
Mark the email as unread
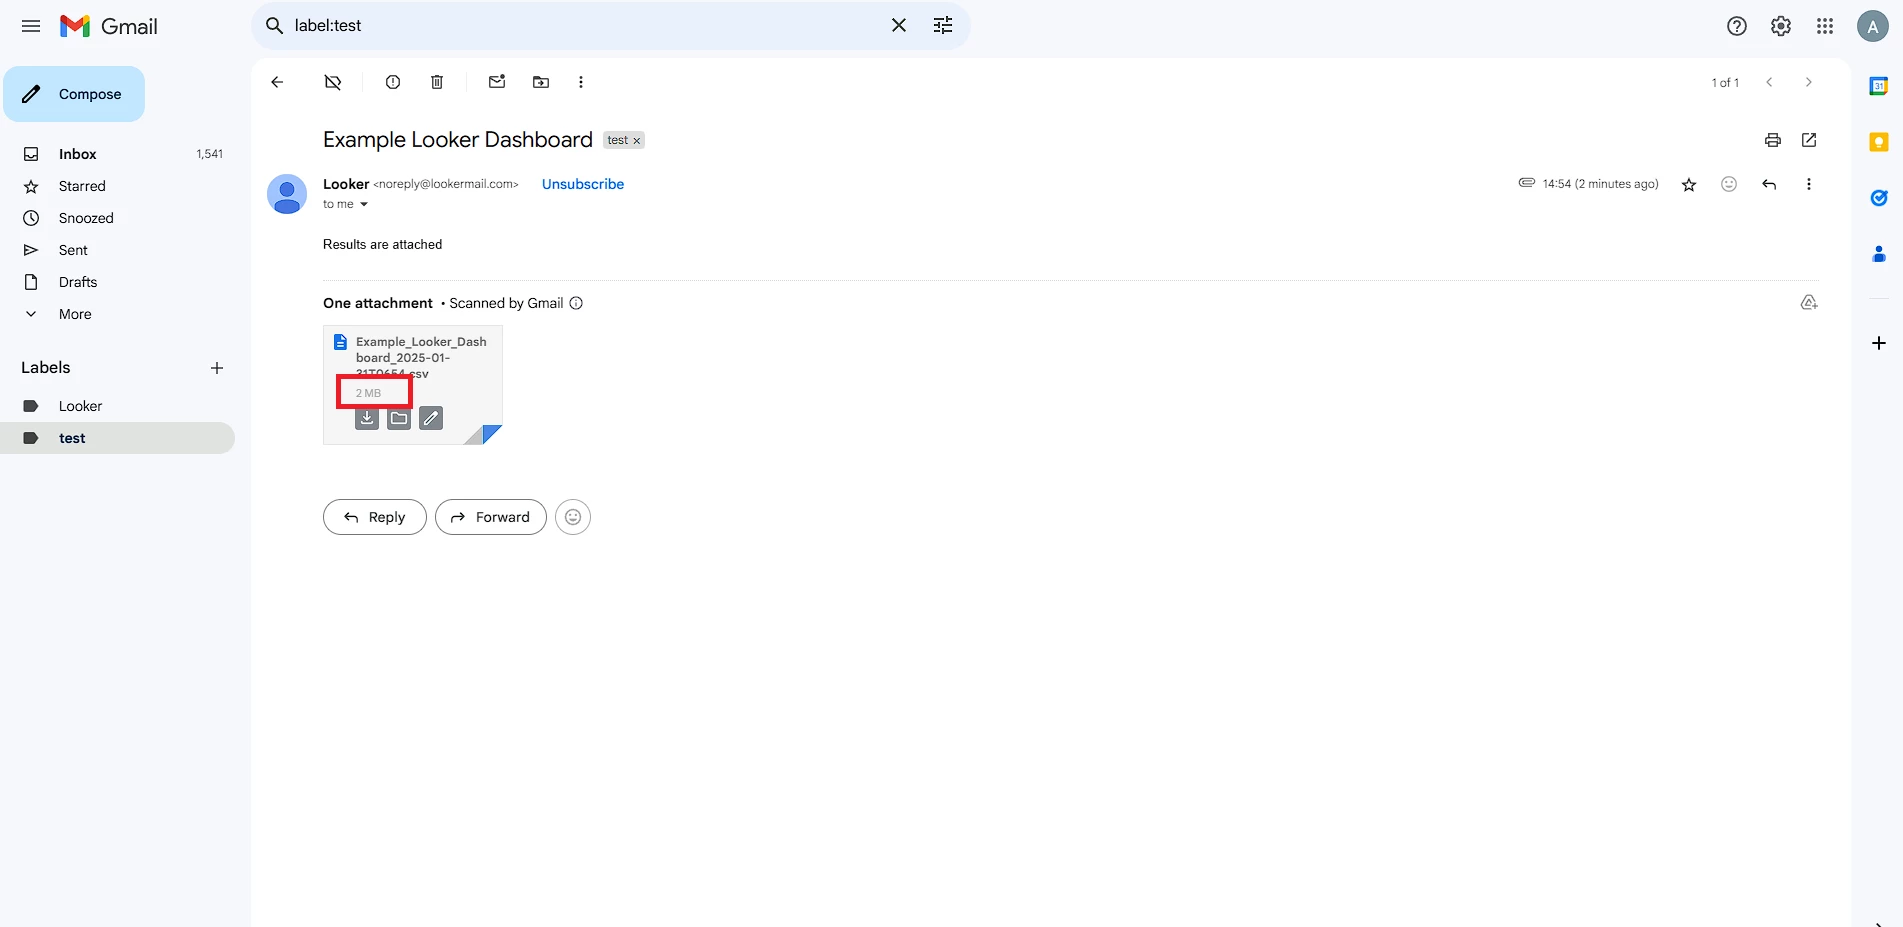click(497, 82)
